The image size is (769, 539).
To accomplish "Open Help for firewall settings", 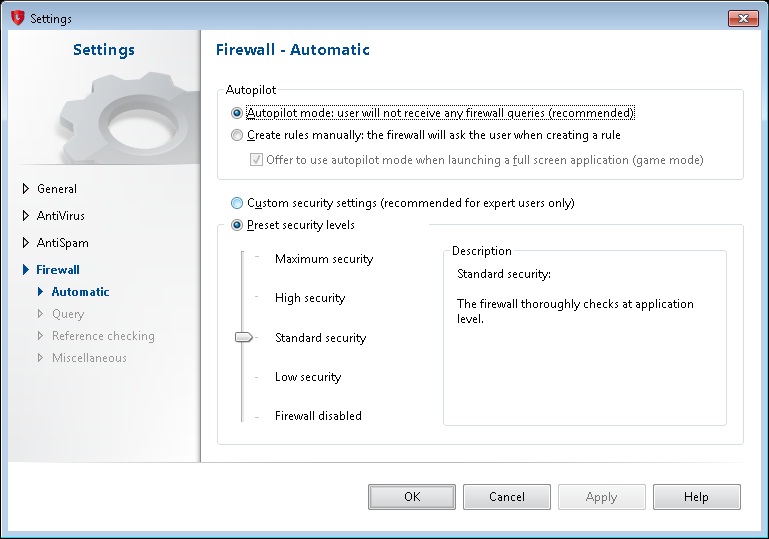I will point(696,497).
